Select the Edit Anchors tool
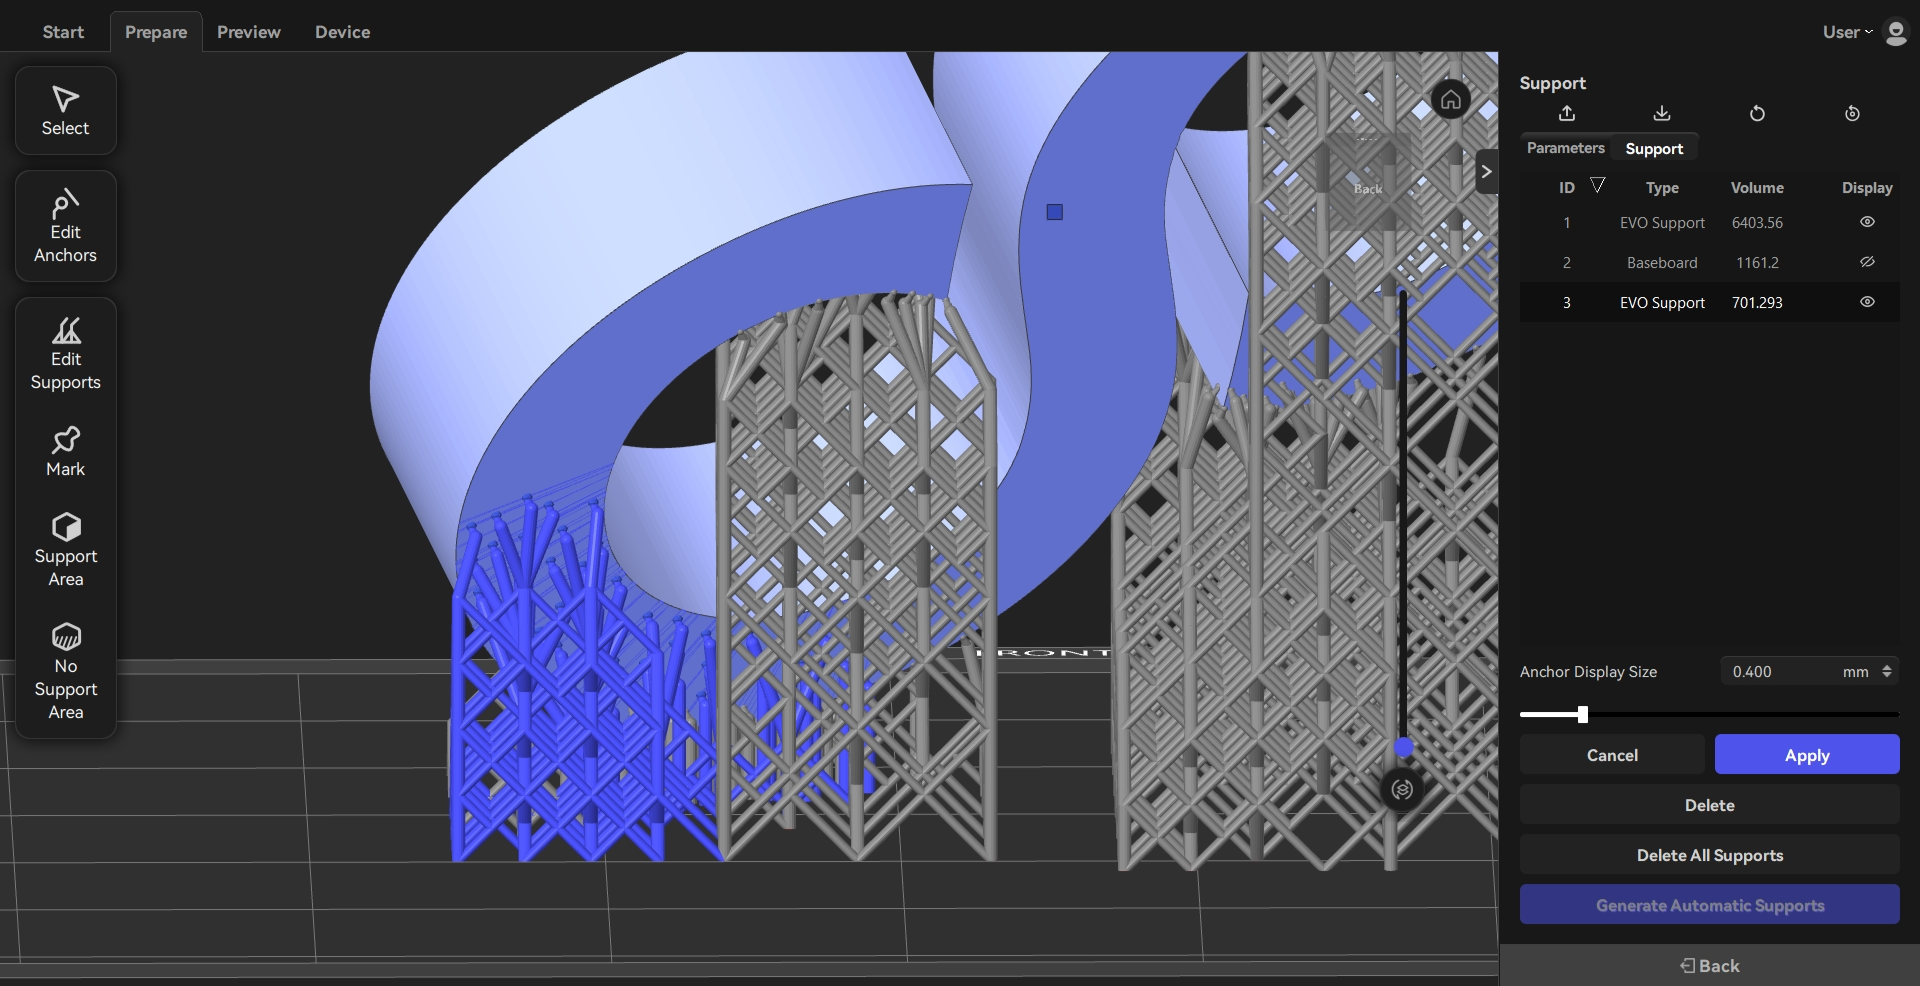1920x986 pixels. coord(65,226)
